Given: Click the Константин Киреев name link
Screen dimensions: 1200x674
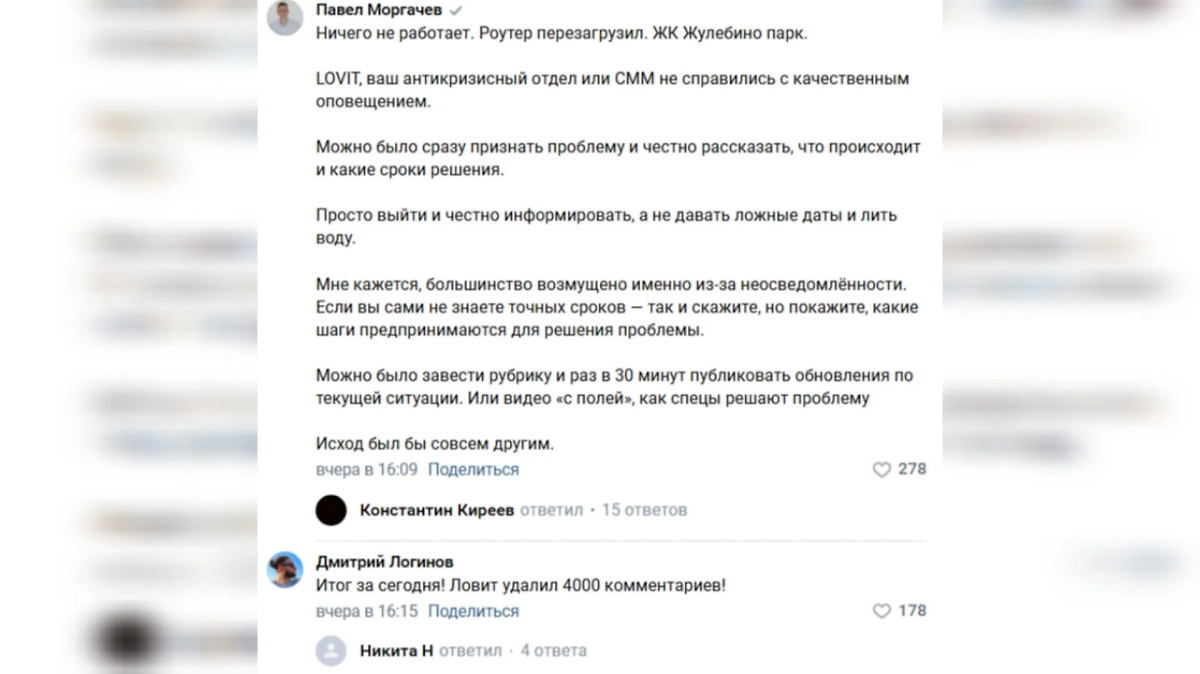Looking at the screenshot, I should pyautogui.click(x=437, y=510).
